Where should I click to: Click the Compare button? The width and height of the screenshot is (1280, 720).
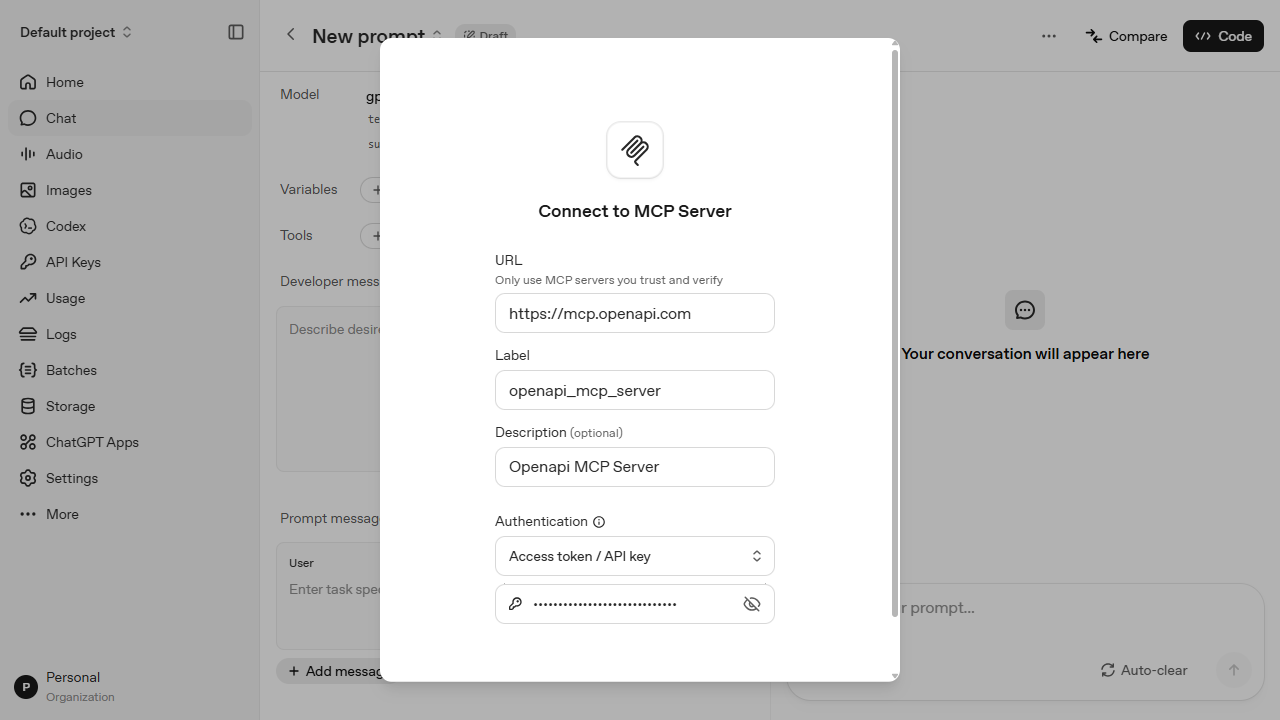click(x=1126, y=36)
